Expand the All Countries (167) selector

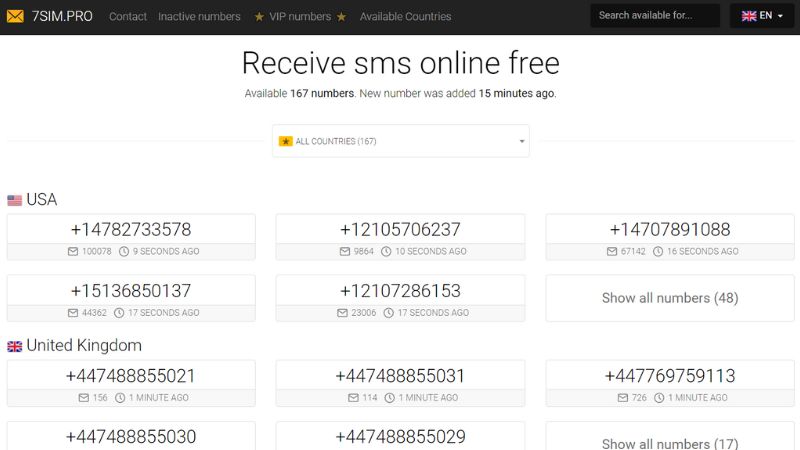(400, 141)
